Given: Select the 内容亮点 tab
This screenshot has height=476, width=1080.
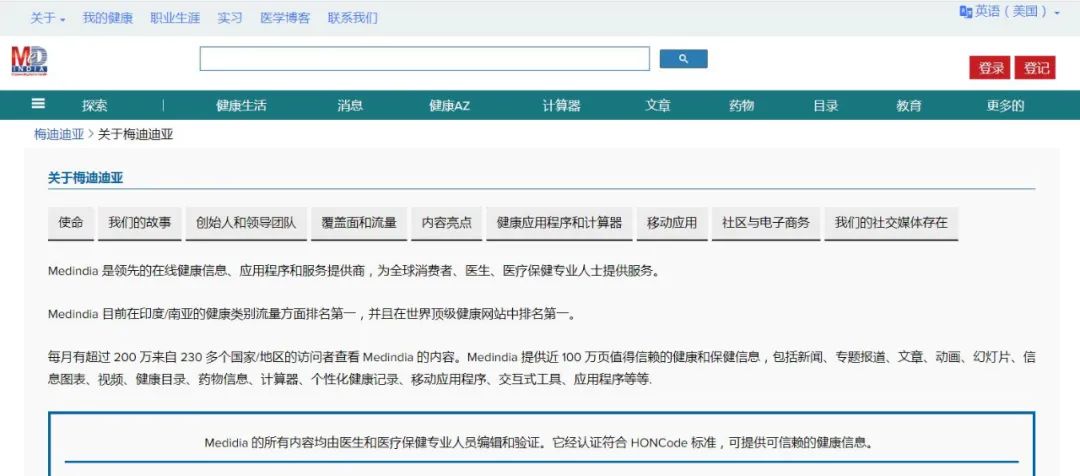Looking at the screenshot, I should coord(447,223).
